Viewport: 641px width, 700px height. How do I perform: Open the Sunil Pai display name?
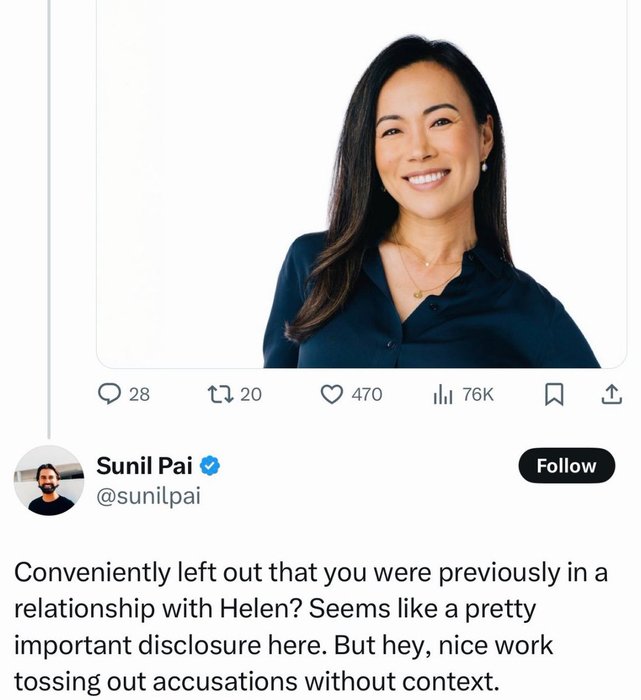click(x=144, y=465)
